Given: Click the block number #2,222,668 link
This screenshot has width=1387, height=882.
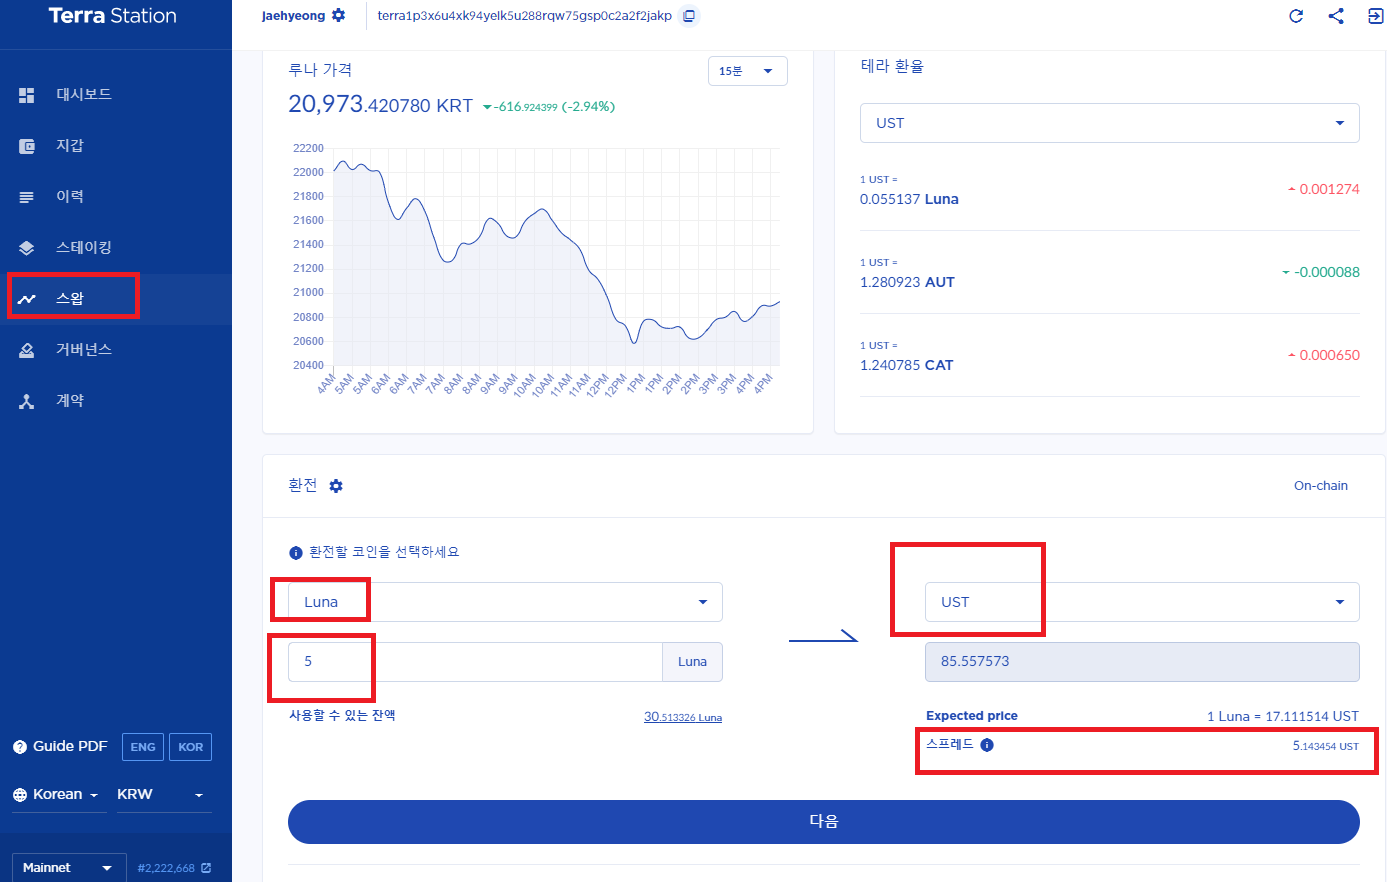Looking at the screenshot, I should tap(166, 868).
